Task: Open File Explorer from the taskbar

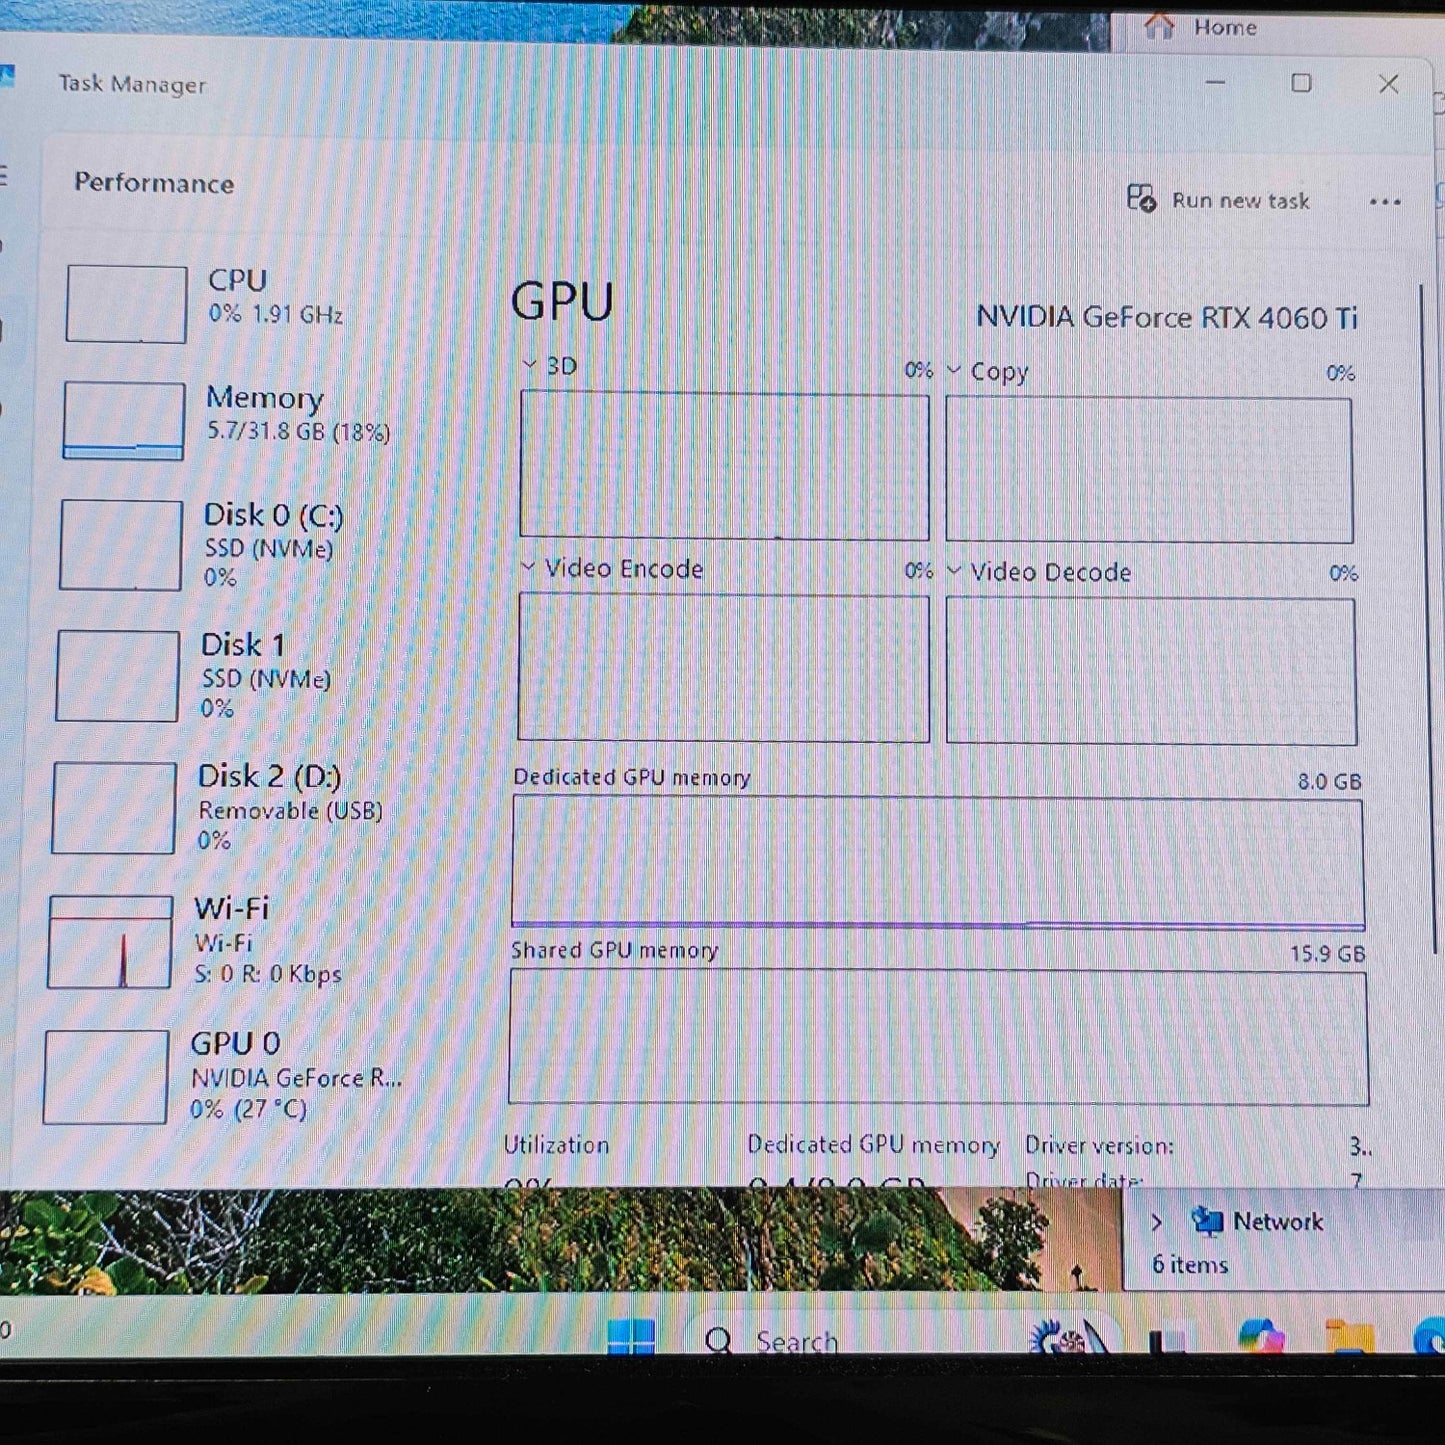Action: (1348, 1337)
